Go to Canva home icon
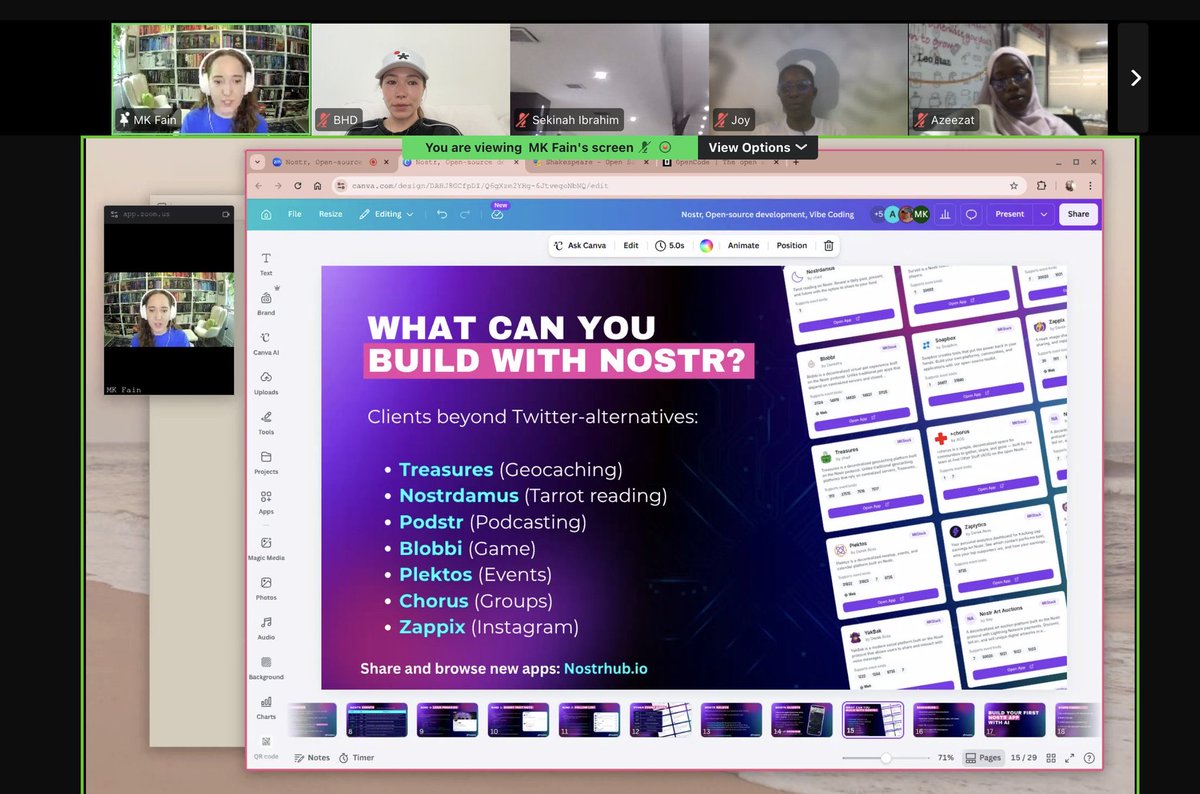 pos(267,214)
